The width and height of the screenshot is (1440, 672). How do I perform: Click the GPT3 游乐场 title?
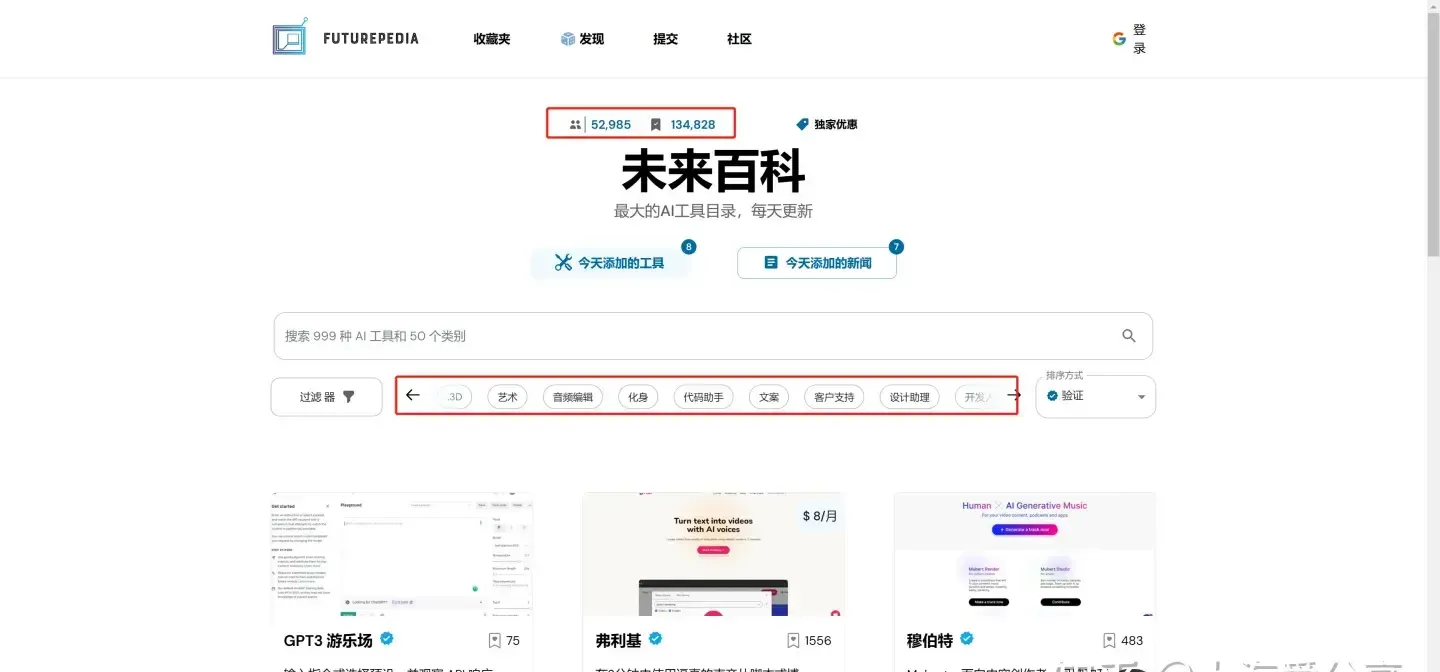tap(328, 641)
